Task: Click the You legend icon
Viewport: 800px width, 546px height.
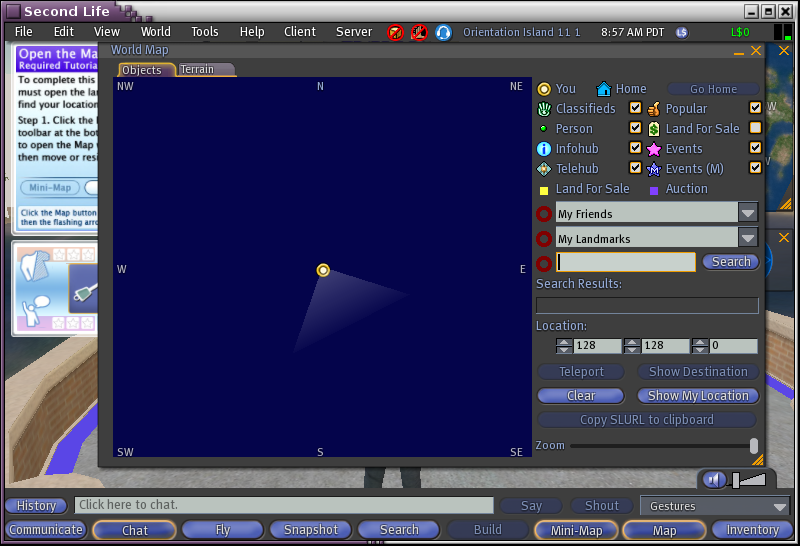Action: pyautogui.click(x=544, y=89)
